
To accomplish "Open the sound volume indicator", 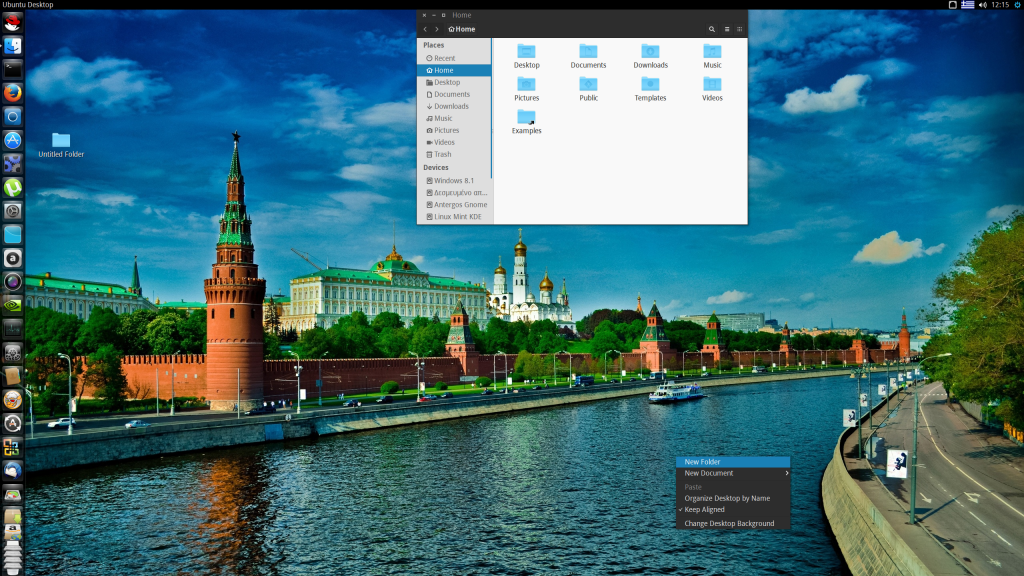I will coord(983,5).
